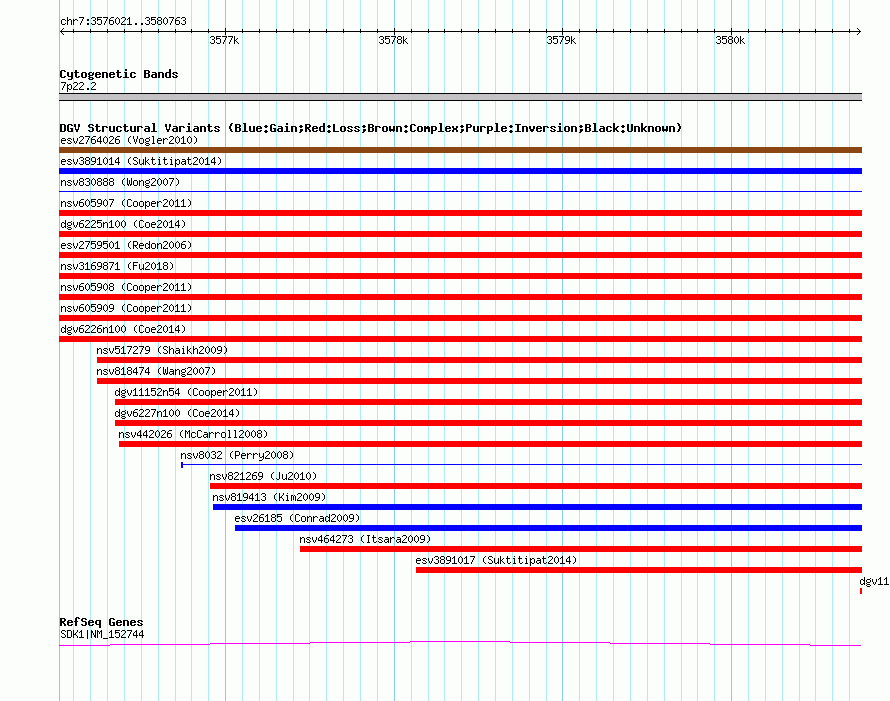Click the red bar under dgv6225n100

click(x=460, y=234)
